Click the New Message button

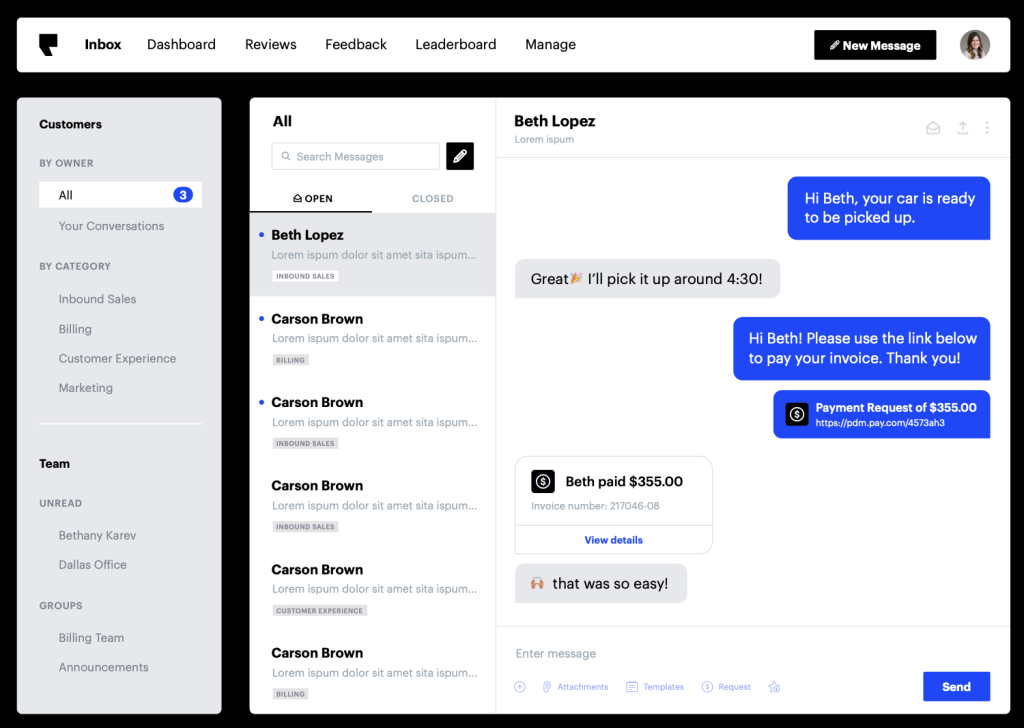pos(874,45)
